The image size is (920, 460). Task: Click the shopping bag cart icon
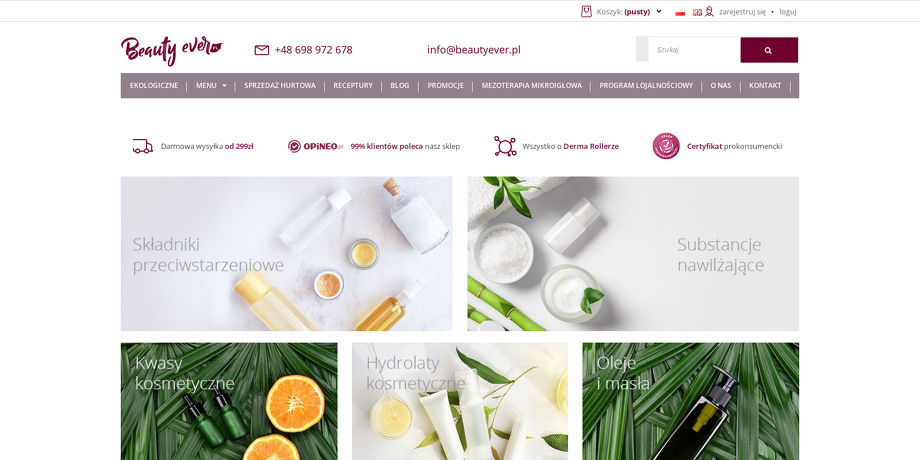(x=586, y=11)
